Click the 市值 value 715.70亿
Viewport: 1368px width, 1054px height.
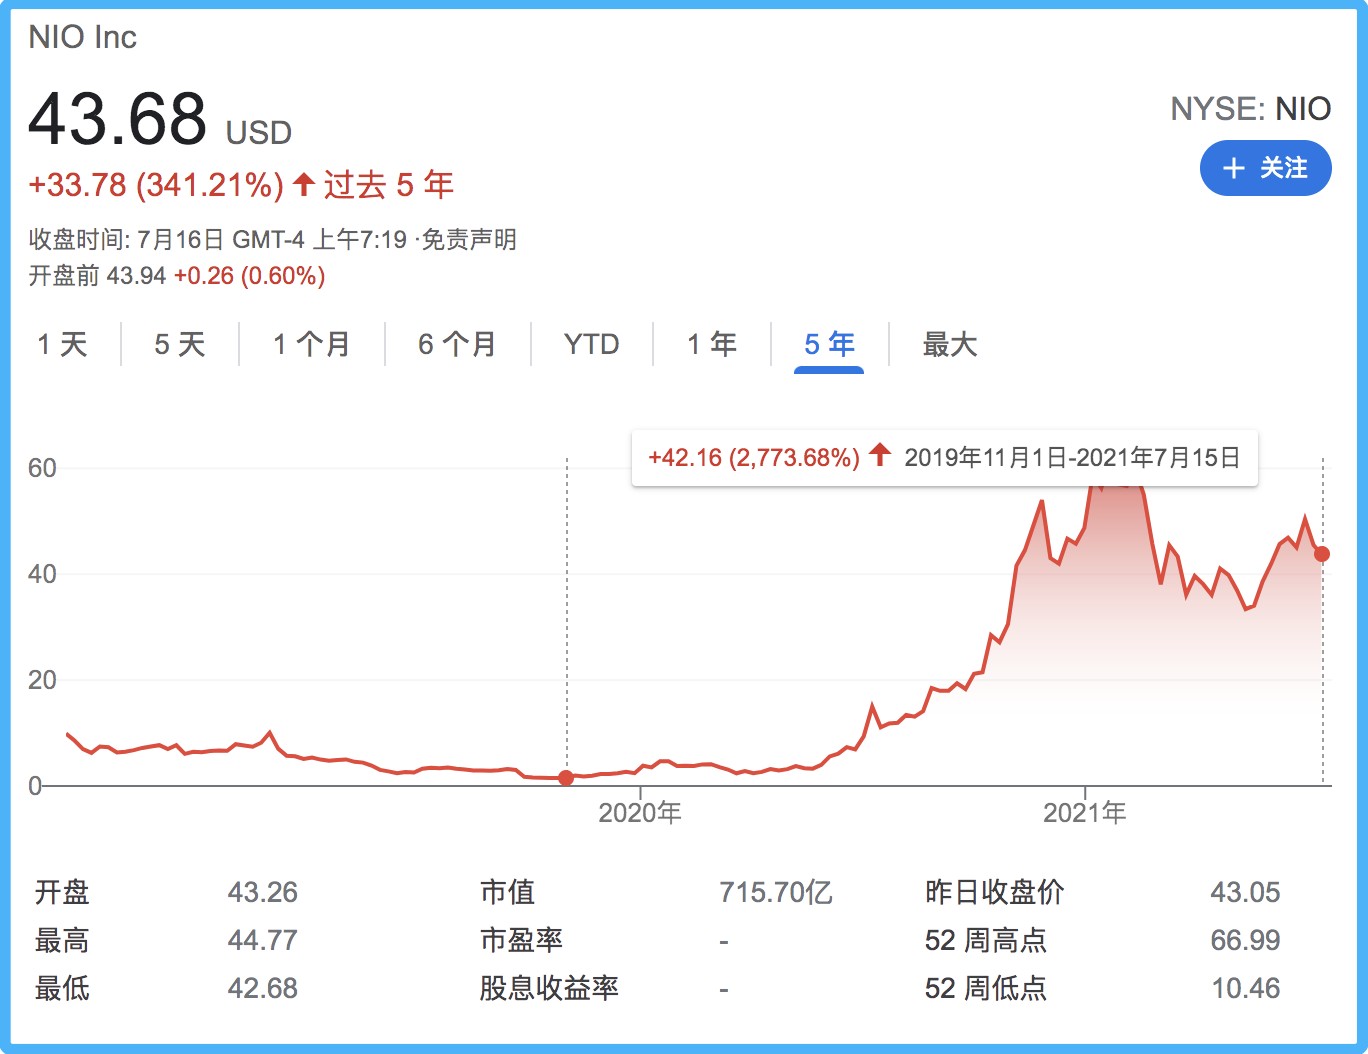point(775,892)
